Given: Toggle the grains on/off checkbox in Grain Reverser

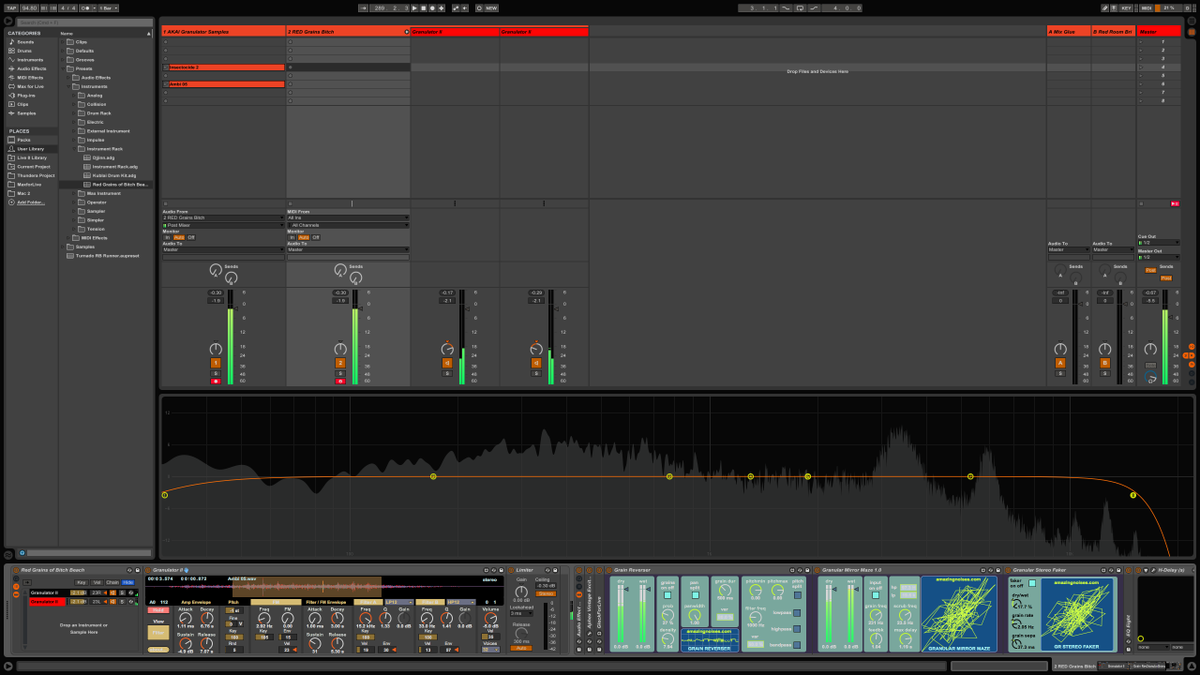Looking at the screenshot, I should (666, 595).
